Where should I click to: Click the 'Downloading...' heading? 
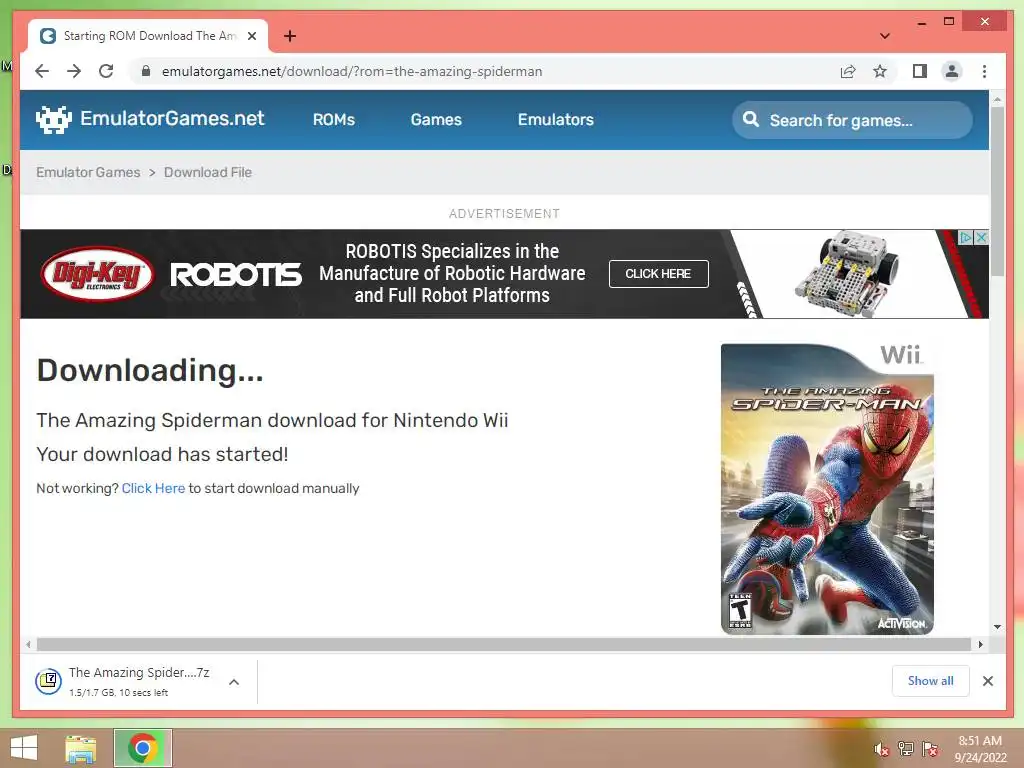tap(150, 370)
